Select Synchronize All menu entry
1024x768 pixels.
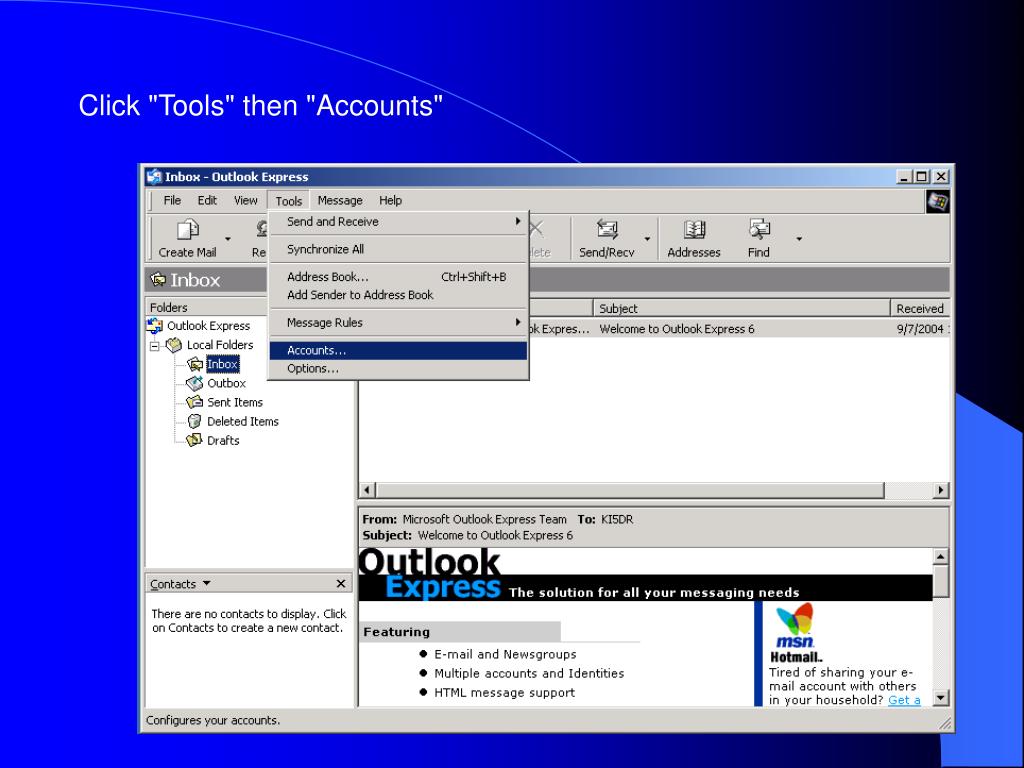tap(398, 249)
